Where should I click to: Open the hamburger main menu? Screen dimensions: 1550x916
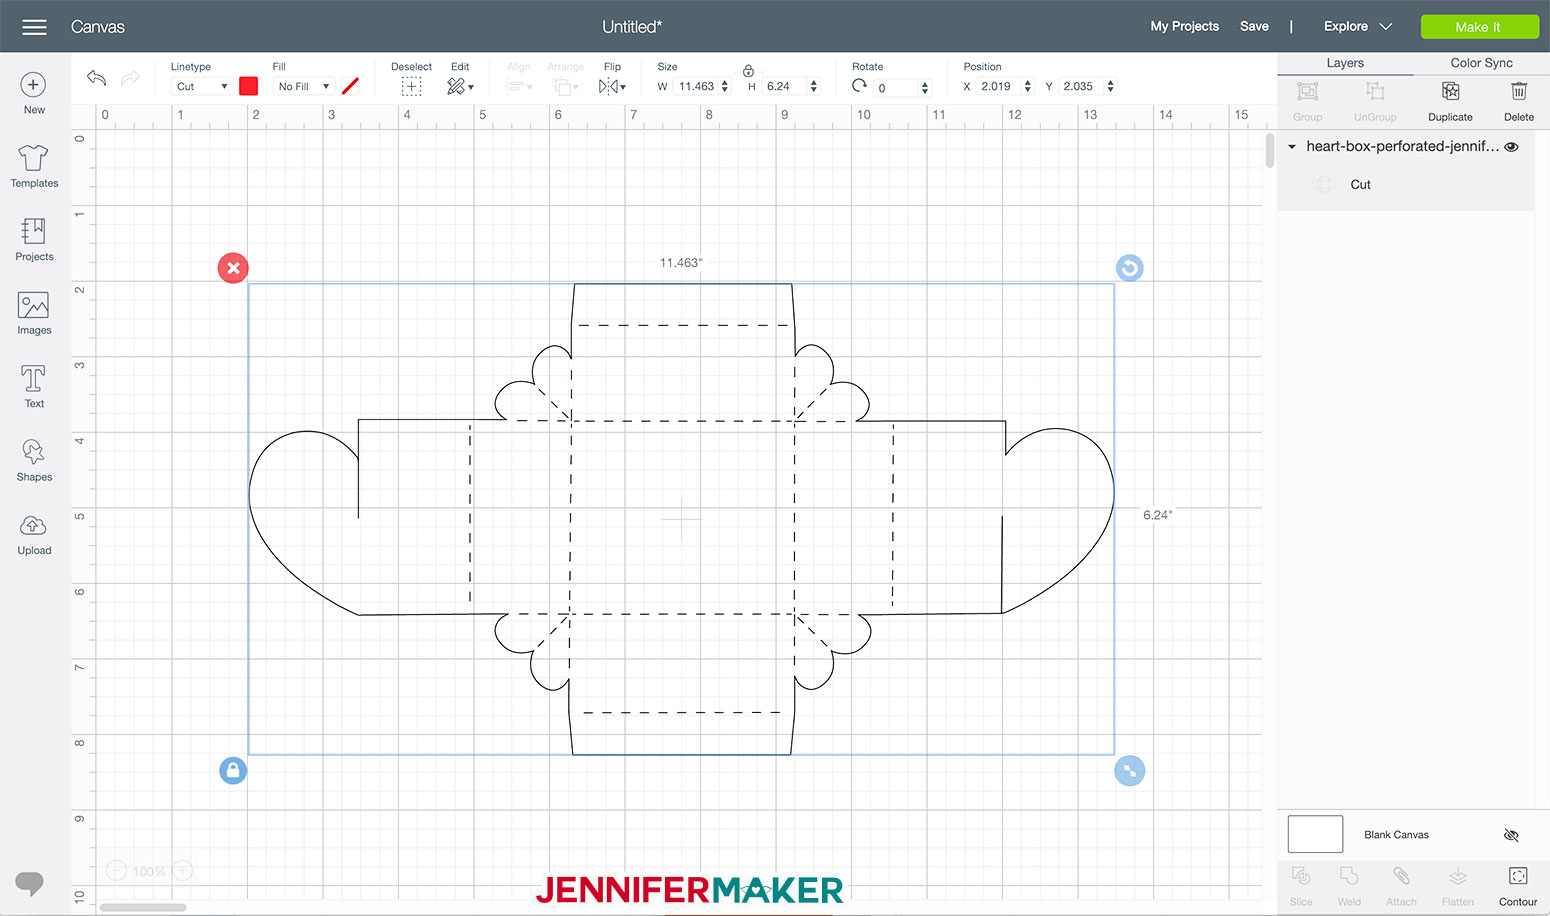click(34, 27)
